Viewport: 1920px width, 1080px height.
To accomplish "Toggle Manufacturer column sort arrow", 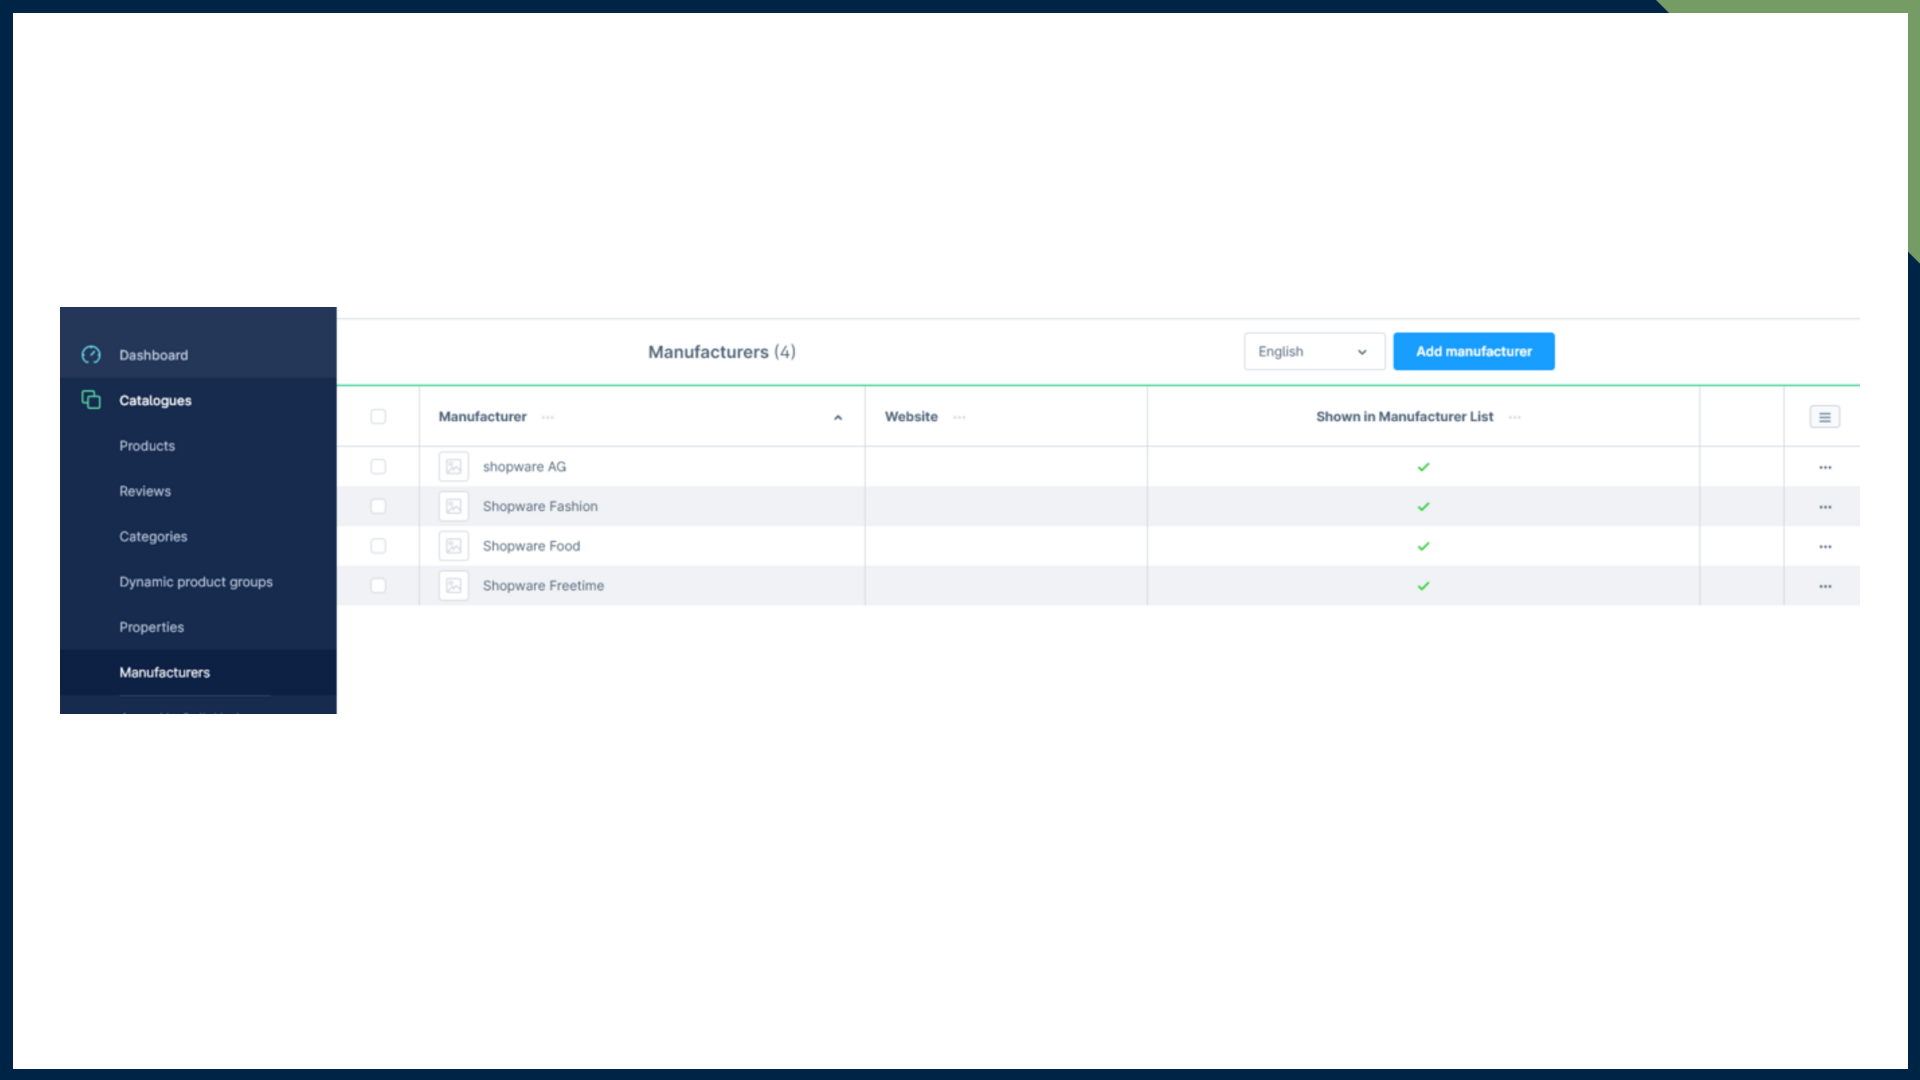I will (x=838, y=418).
